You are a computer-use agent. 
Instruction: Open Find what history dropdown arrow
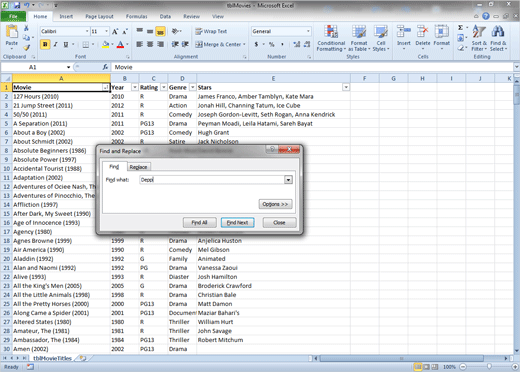click(x=288, y=180)
